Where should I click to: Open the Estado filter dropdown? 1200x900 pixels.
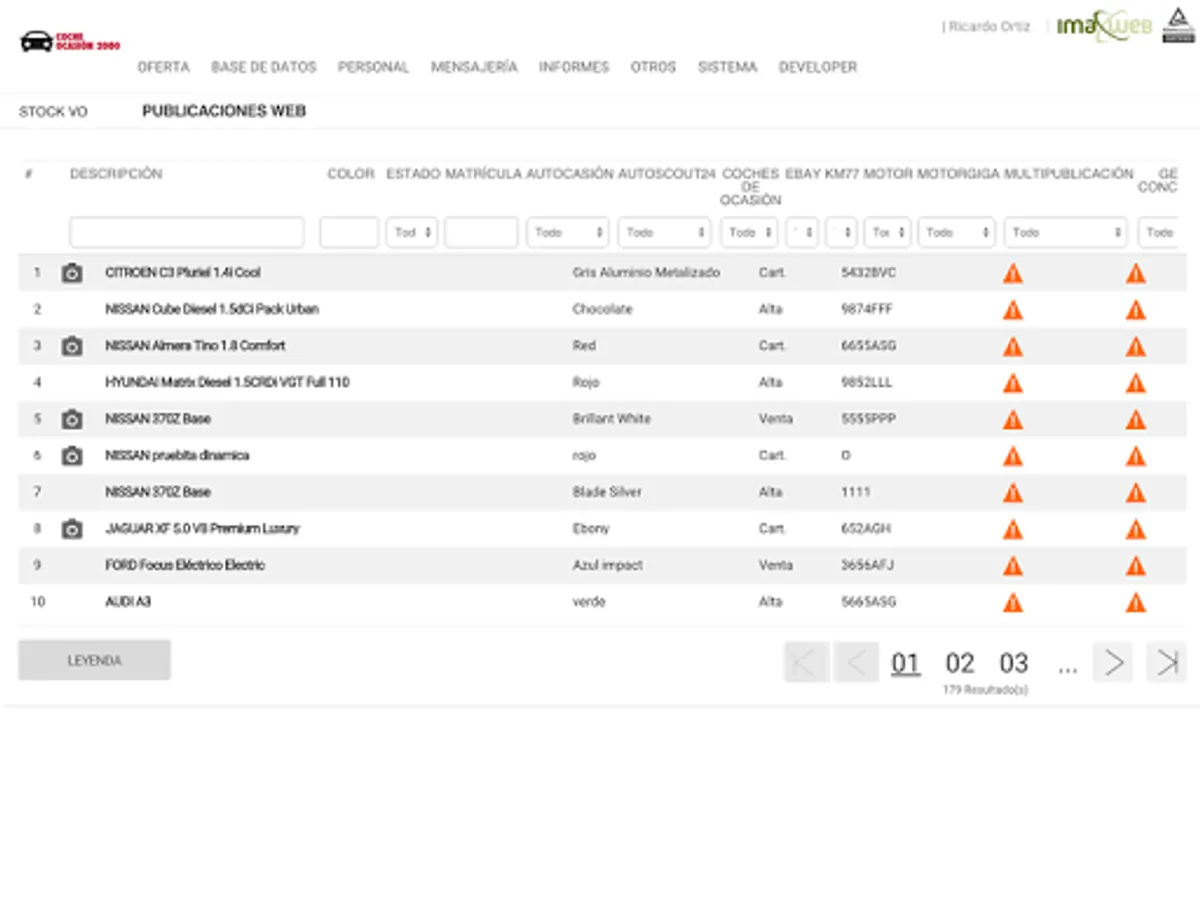[412, 232]
